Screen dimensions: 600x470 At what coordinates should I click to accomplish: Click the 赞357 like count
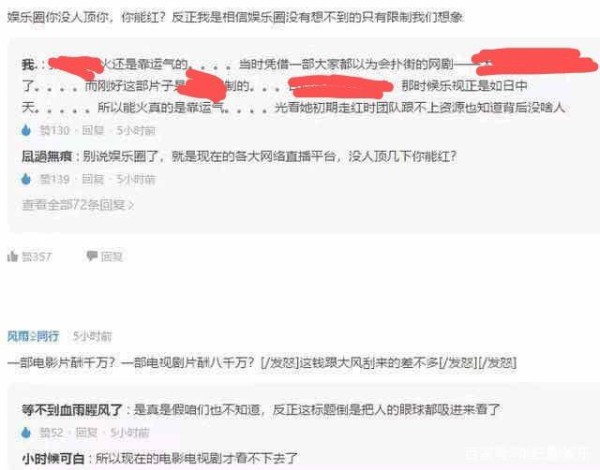tap(36, 256)
